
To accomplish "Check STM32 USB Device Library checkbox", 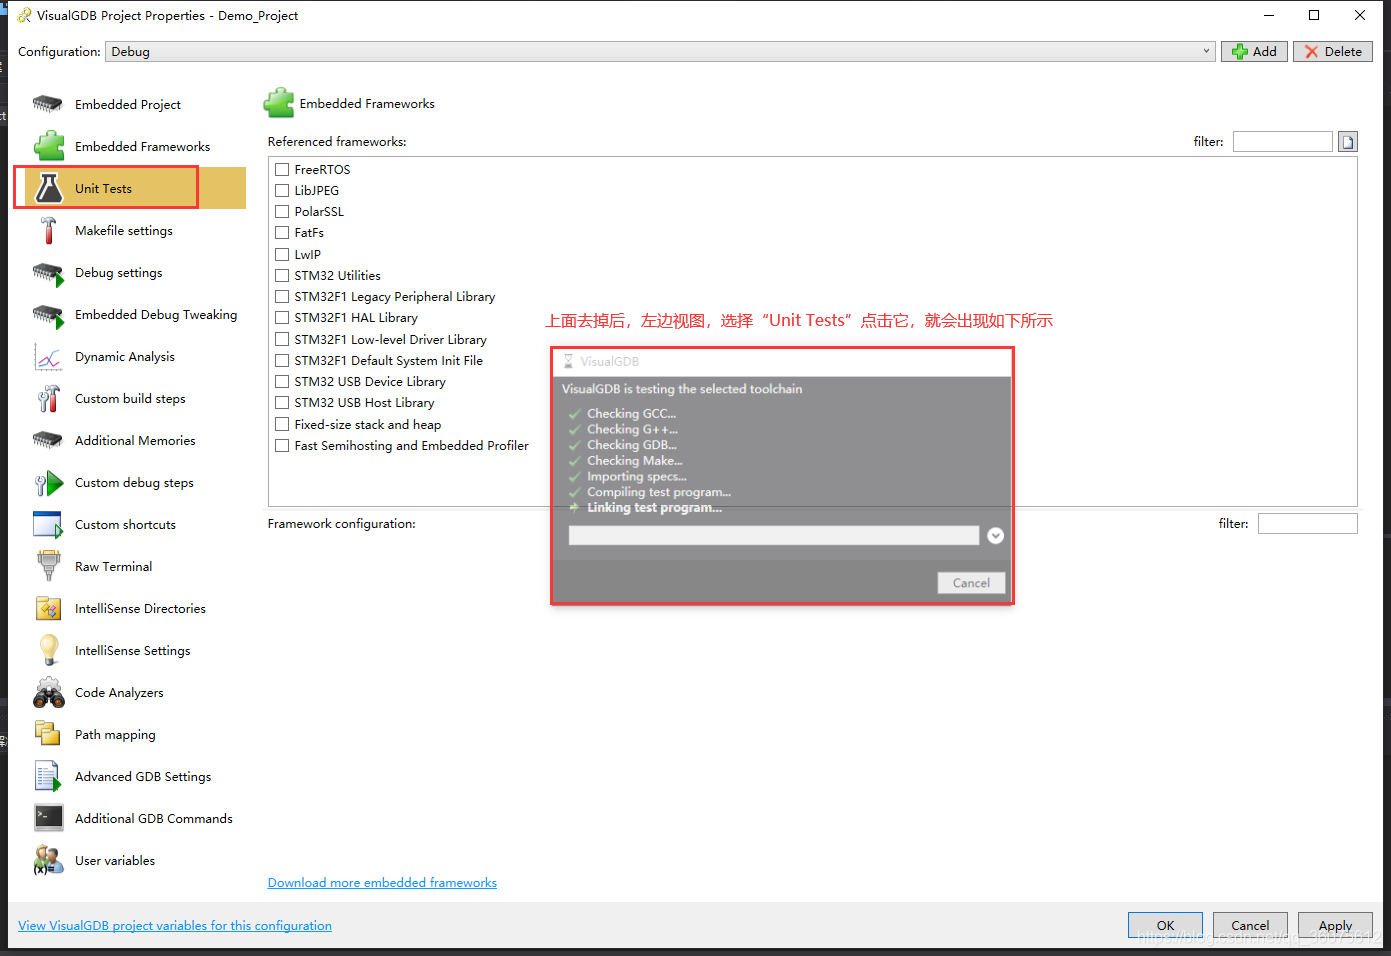I will pos(282,382).
